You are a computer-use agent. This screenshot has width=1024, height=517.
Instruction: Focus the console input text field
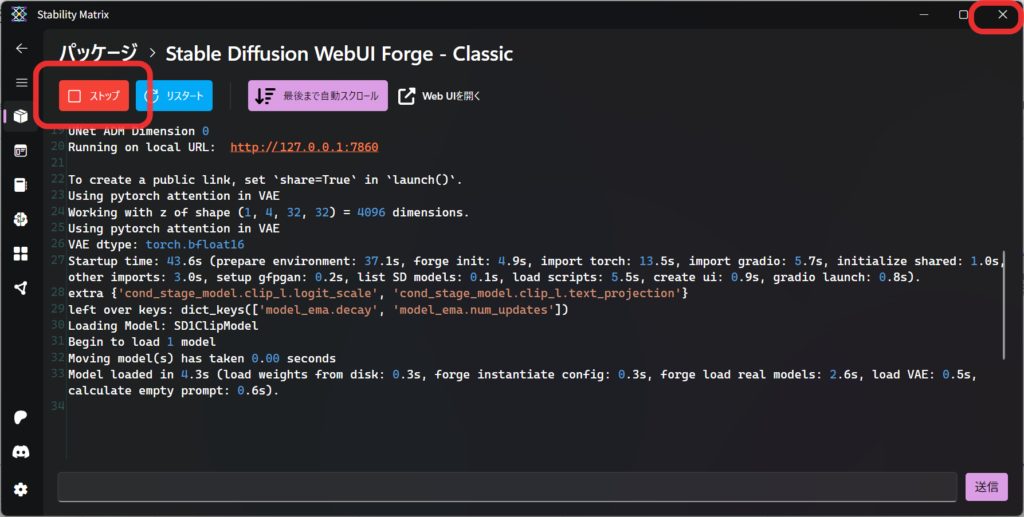click(x=507, y=487)
